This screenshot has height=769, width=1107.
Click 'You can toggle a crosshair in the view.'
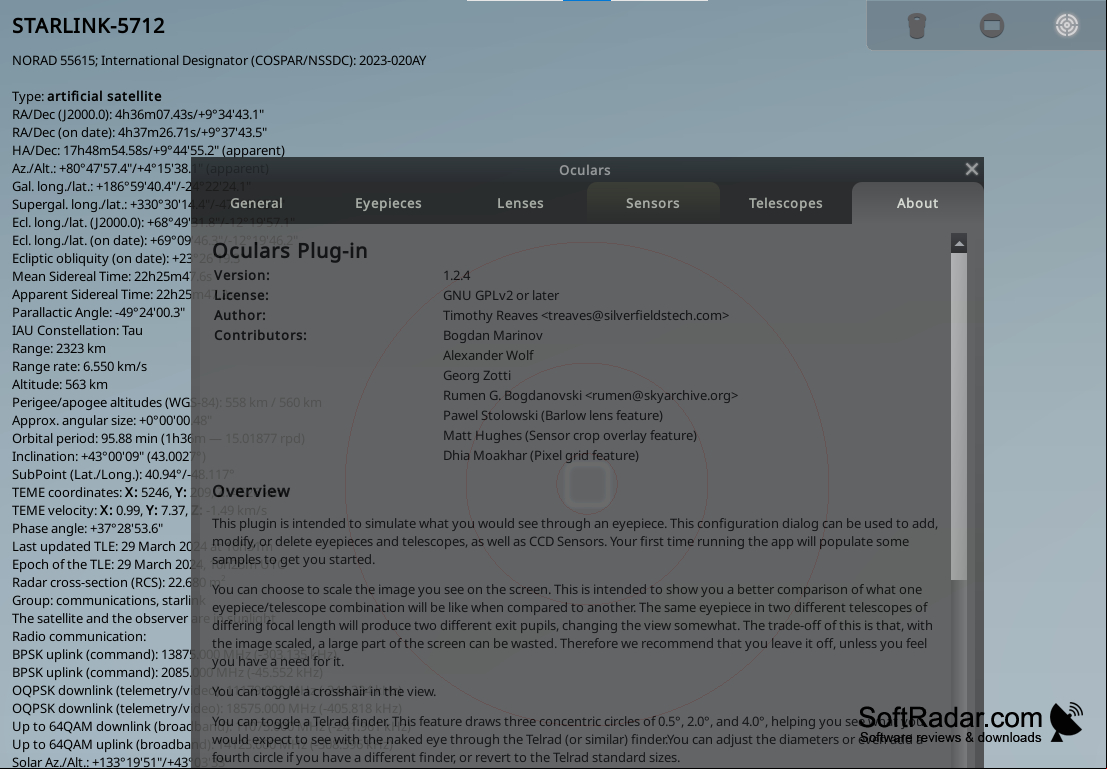324,691
